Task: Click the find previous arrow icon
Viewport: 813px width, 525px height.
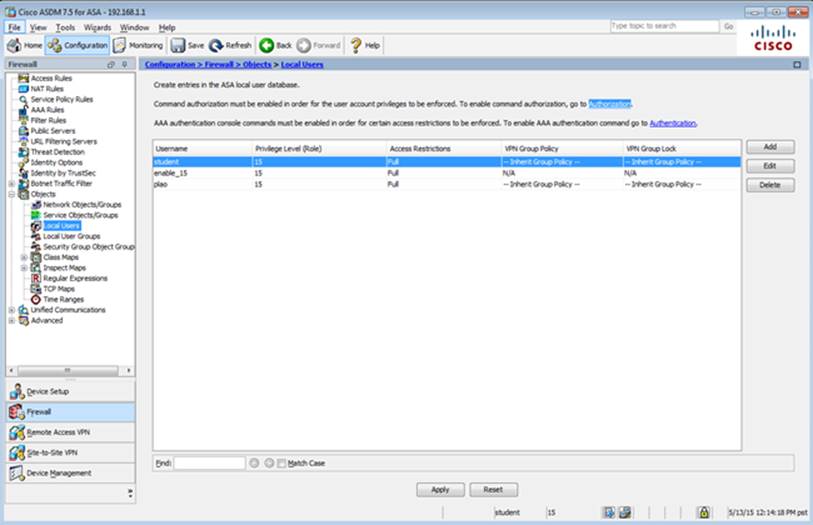Action: (254, 463)
